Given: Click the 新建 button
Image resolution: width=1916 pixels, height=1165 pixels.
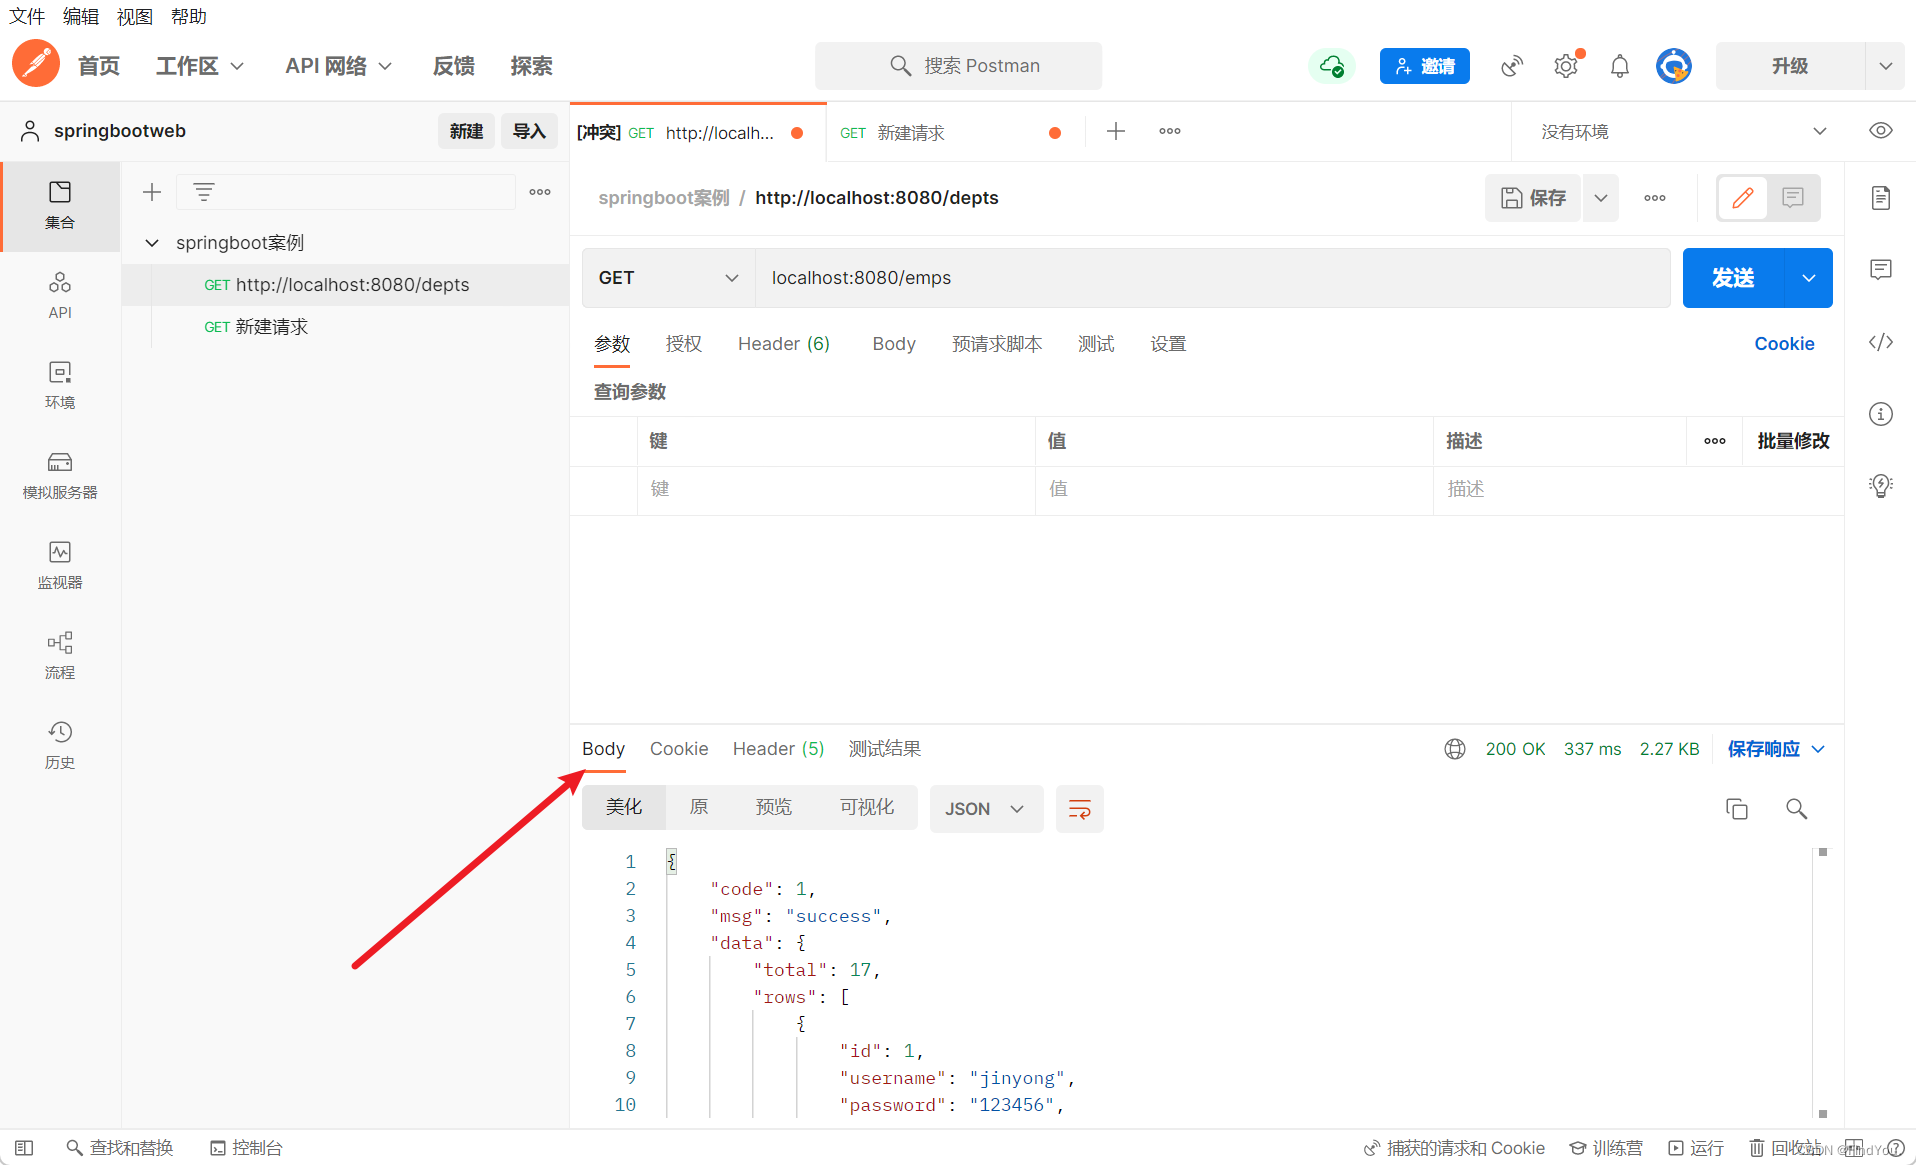Looking at the screenshot, I should pyautogui.click(x=466, y=131).
